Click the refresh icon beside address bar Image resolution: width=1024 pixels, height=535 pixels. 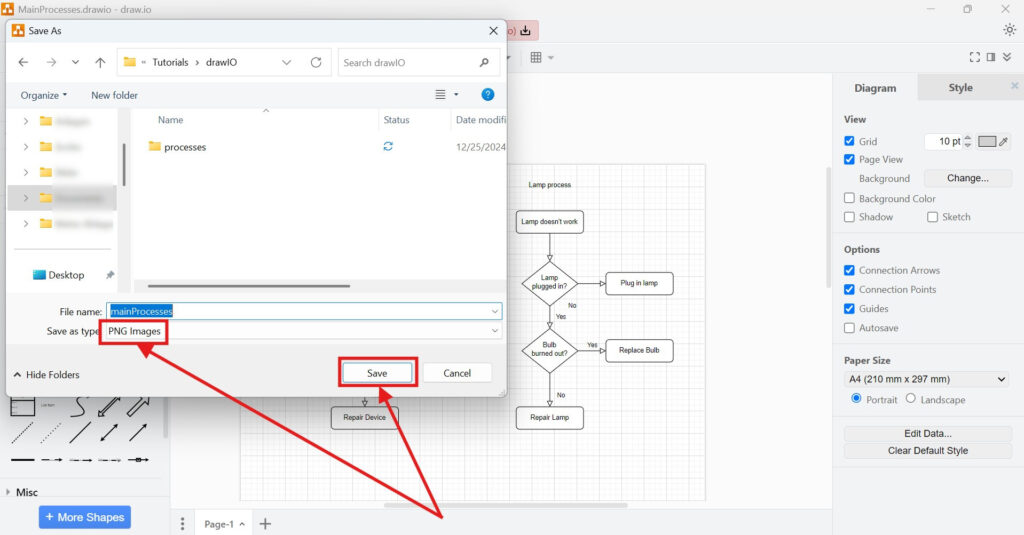316,62
